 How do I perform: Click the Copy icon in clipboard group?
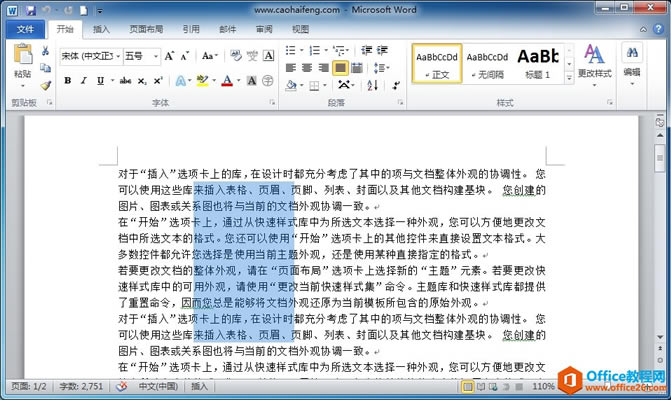click(45, 68)
